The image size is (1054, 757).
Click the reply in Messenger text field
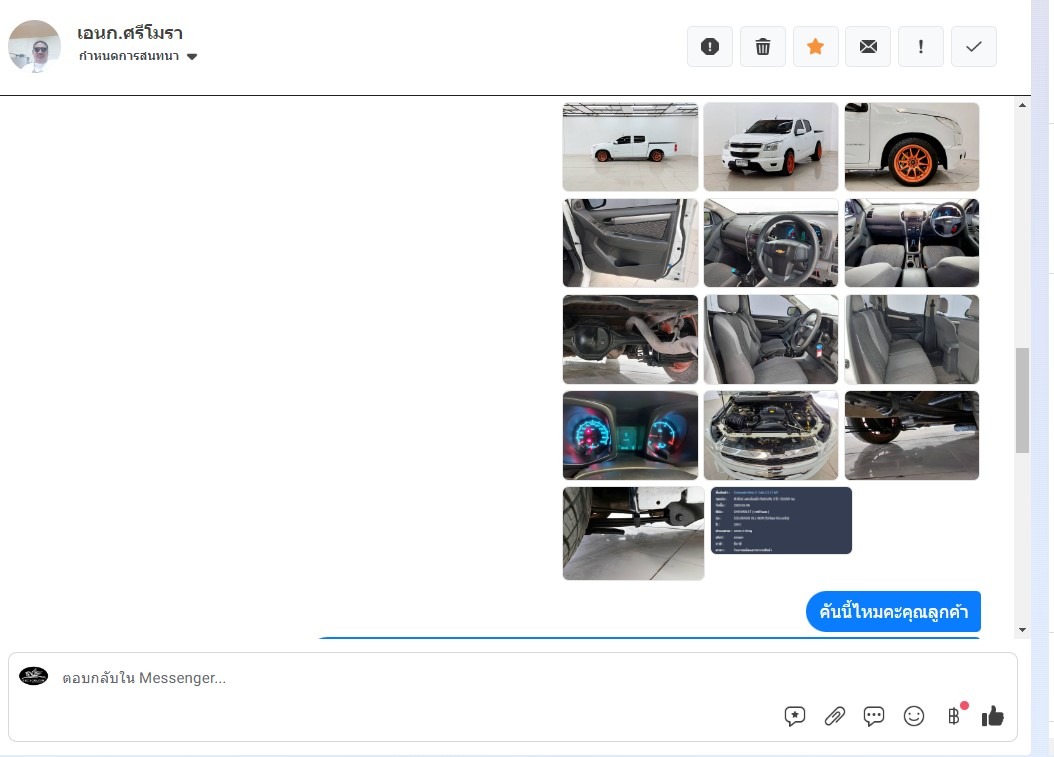pos(400,678)
